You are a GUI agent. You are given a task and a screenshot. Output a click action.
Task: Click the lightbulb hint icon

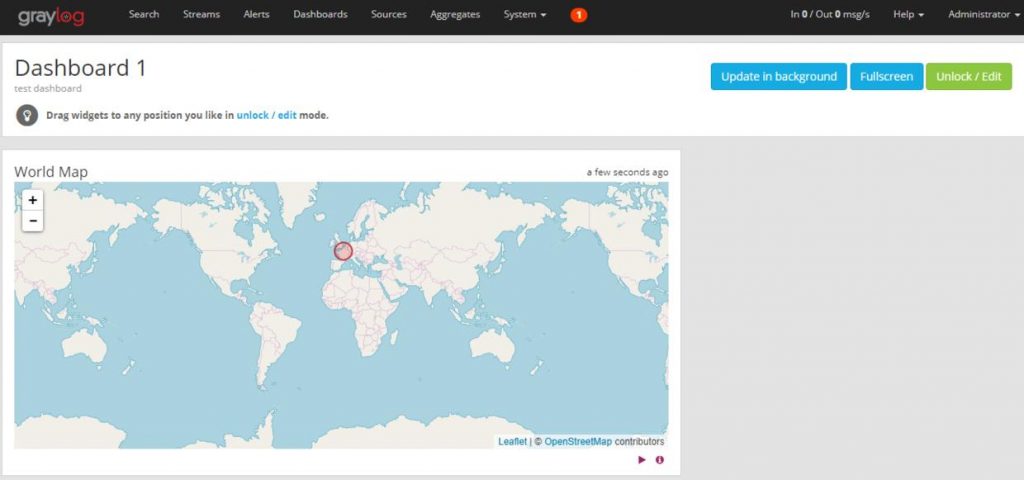point(27,115)
